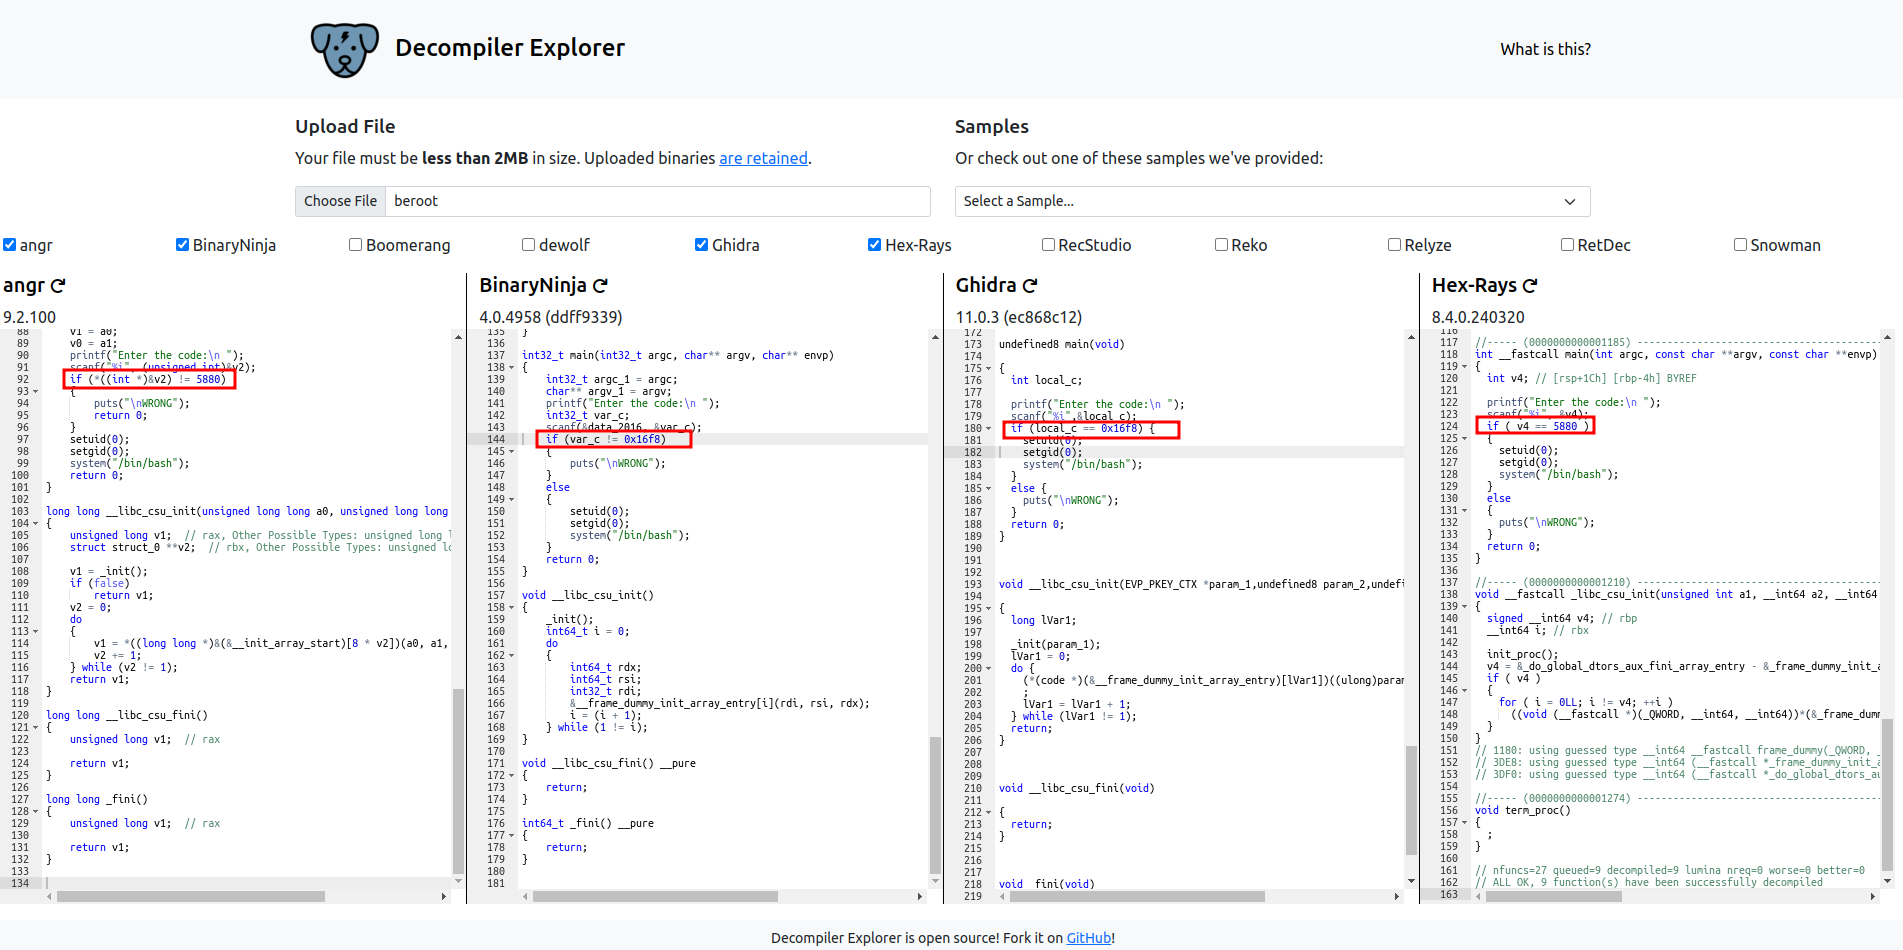Click Hex-Rays scrollbar up arrow
Image resolution: width=1903 pixels, height=950 pixels.
pos(1888,336)
